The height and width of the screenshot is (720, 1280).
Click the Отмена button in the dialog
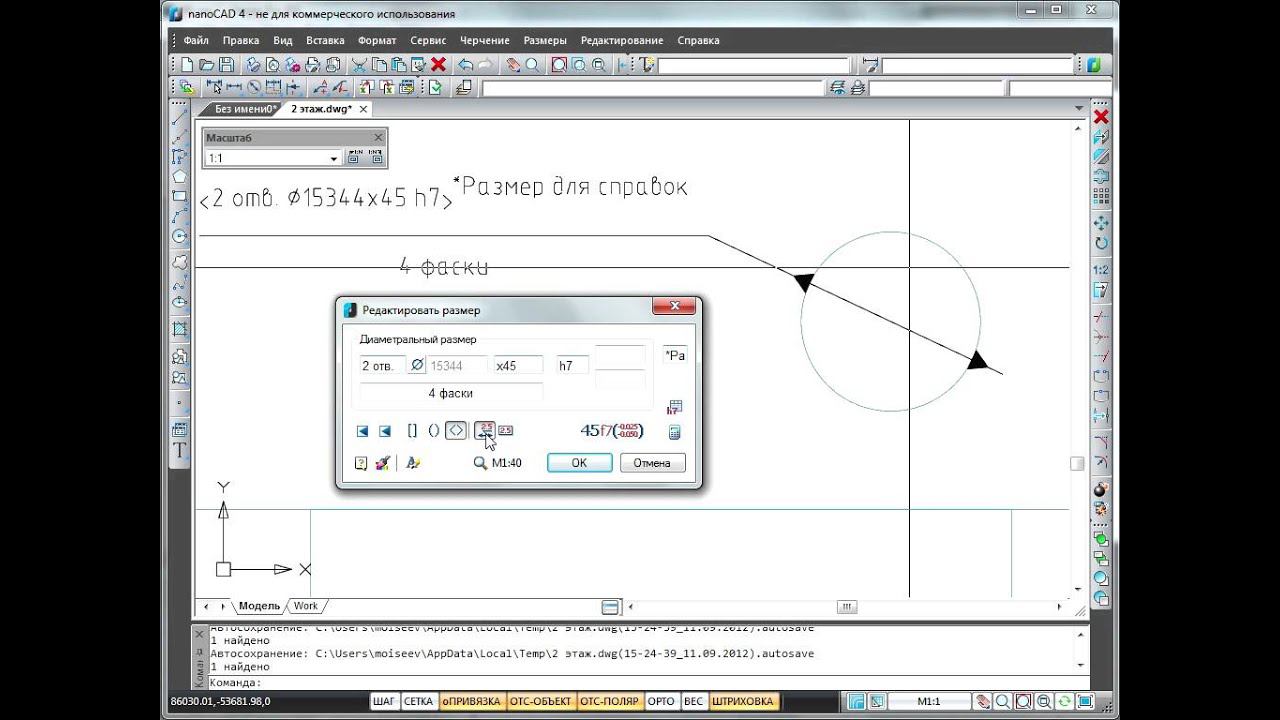click(x=652, y=463)
